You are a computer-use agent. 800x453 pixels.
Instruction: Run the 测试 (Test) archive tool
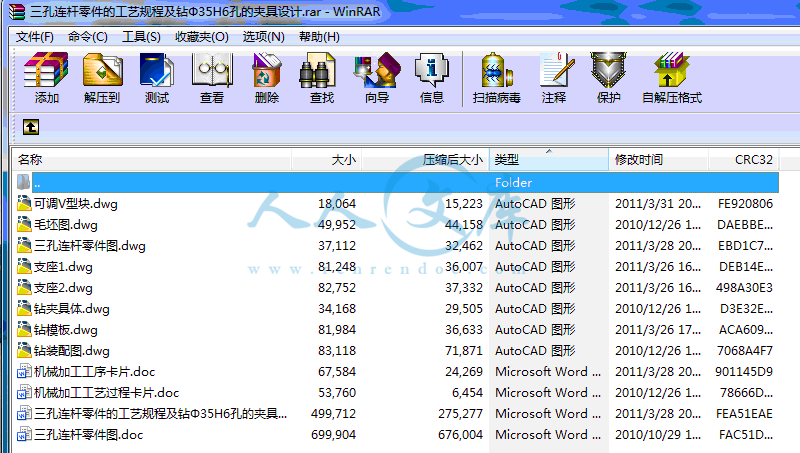[157, 70]
